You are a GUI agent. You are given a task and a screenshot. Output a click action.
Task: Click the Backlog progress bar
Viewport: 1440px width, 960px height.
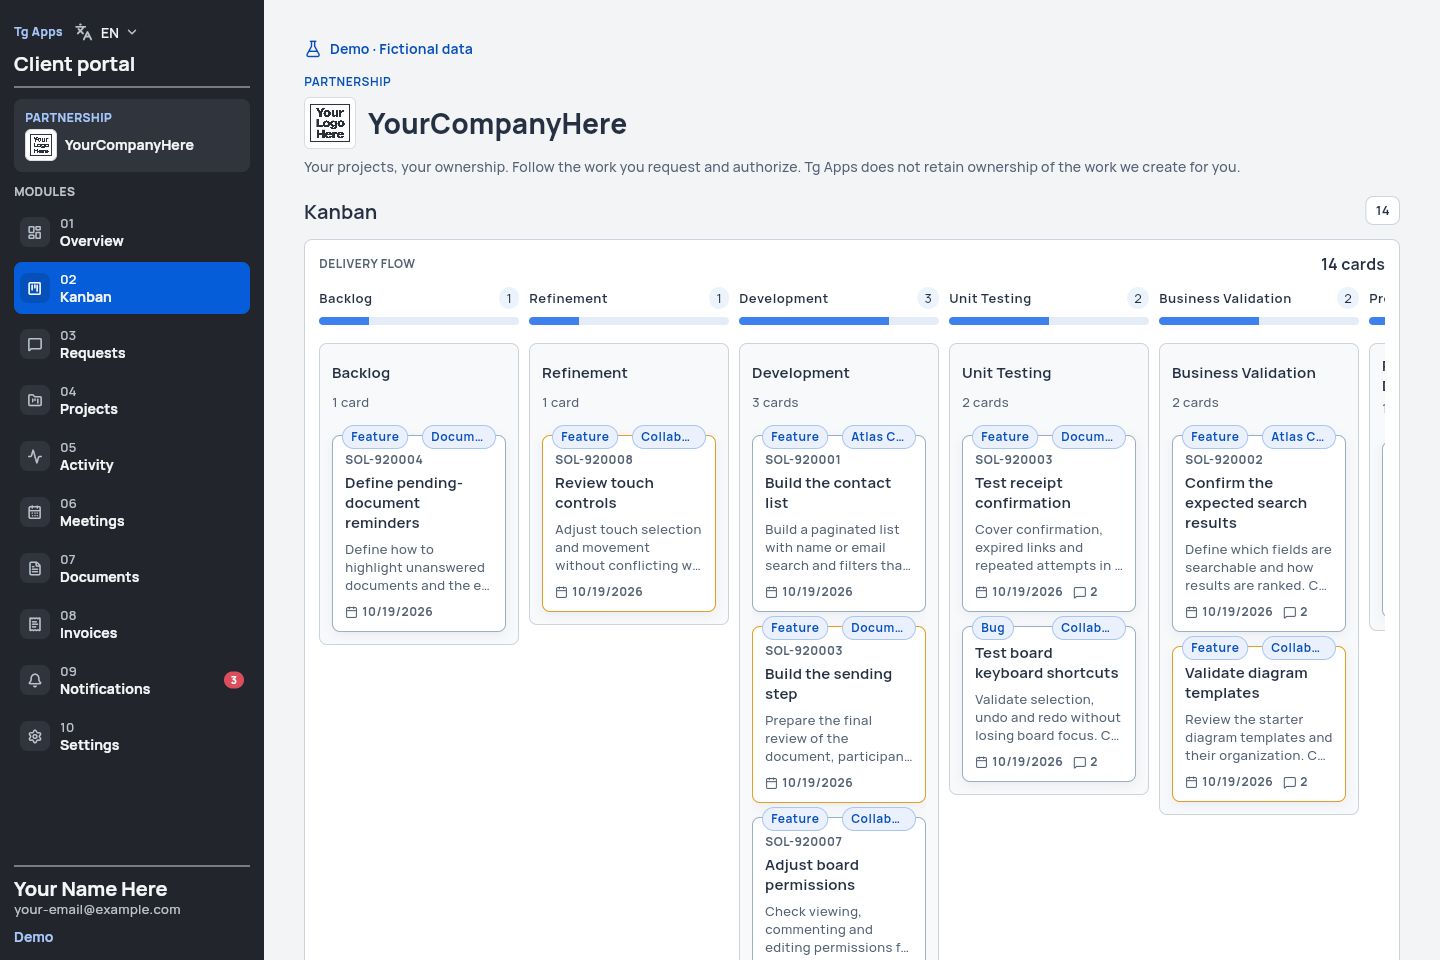click(x=419, y=321)
